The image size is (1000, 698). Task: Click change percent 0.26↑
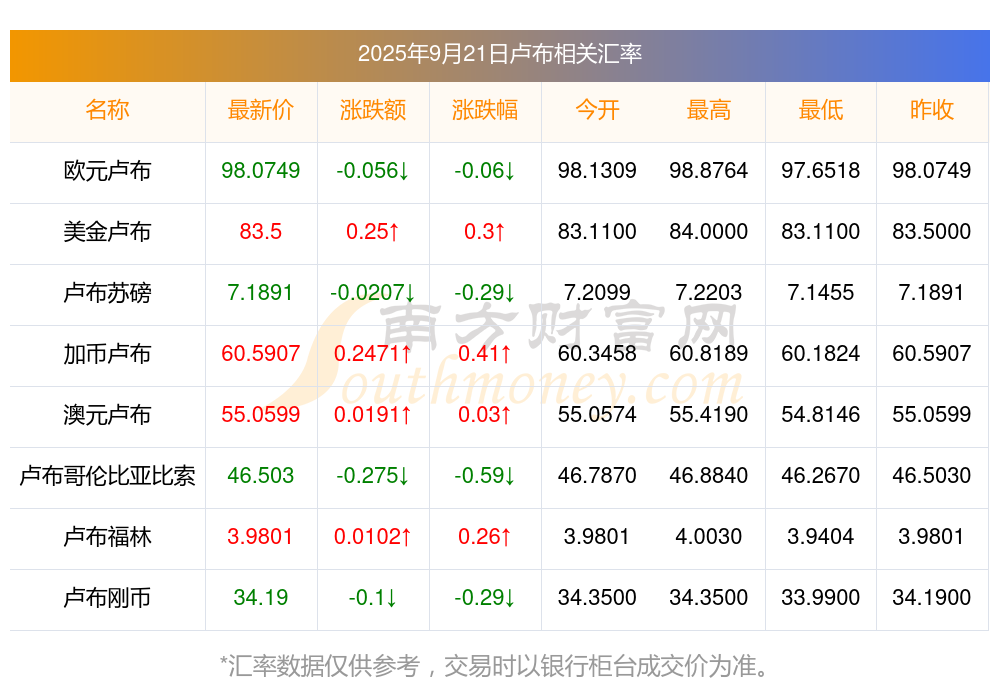[x=485, y=536]
